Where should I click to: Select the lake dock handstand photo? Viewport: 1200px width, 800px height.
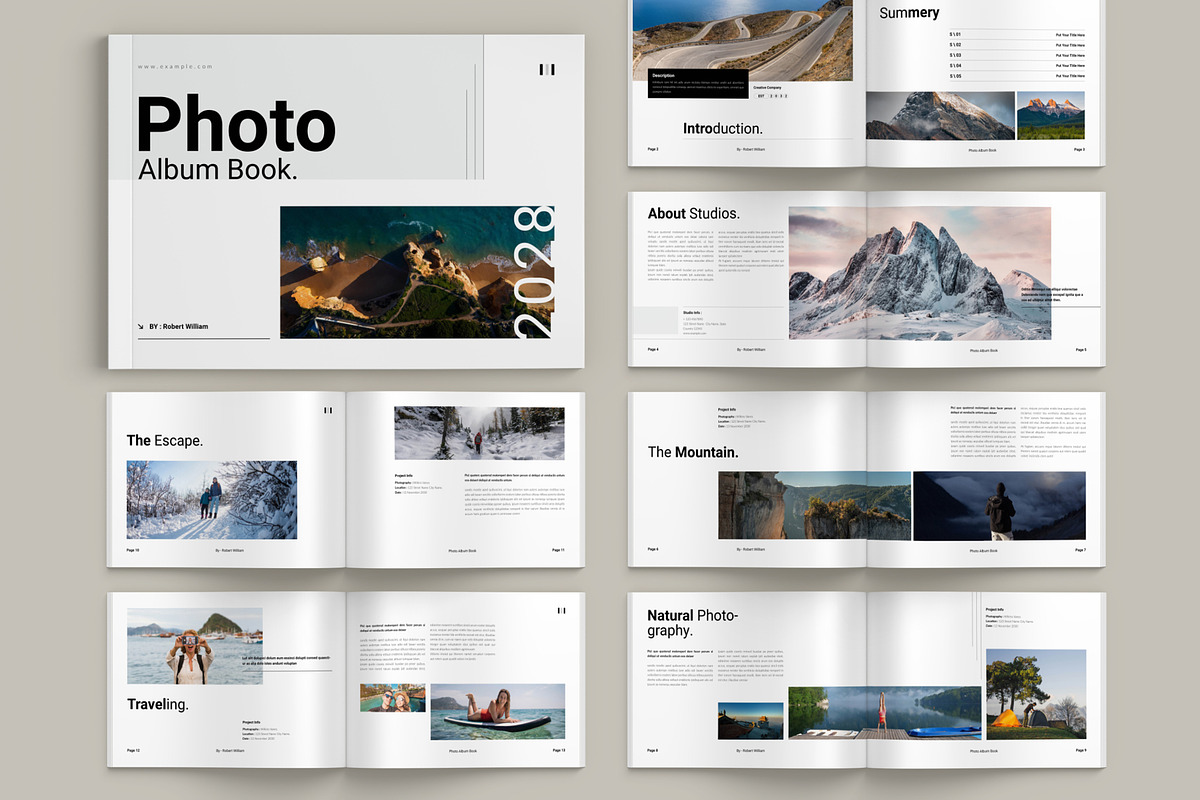point(884,713)
